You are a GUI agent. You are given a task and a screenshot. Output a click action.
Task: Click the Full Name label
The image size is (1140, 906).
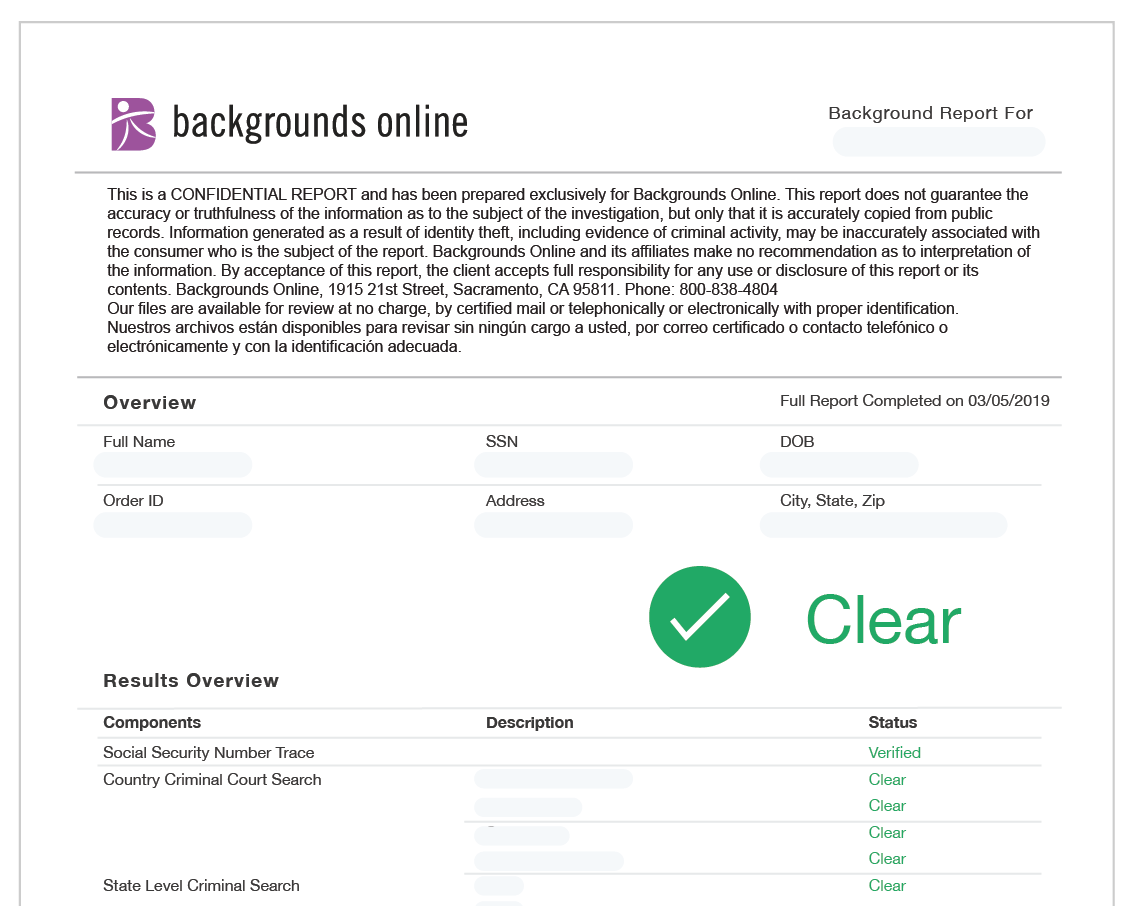(x=139, y=441)
